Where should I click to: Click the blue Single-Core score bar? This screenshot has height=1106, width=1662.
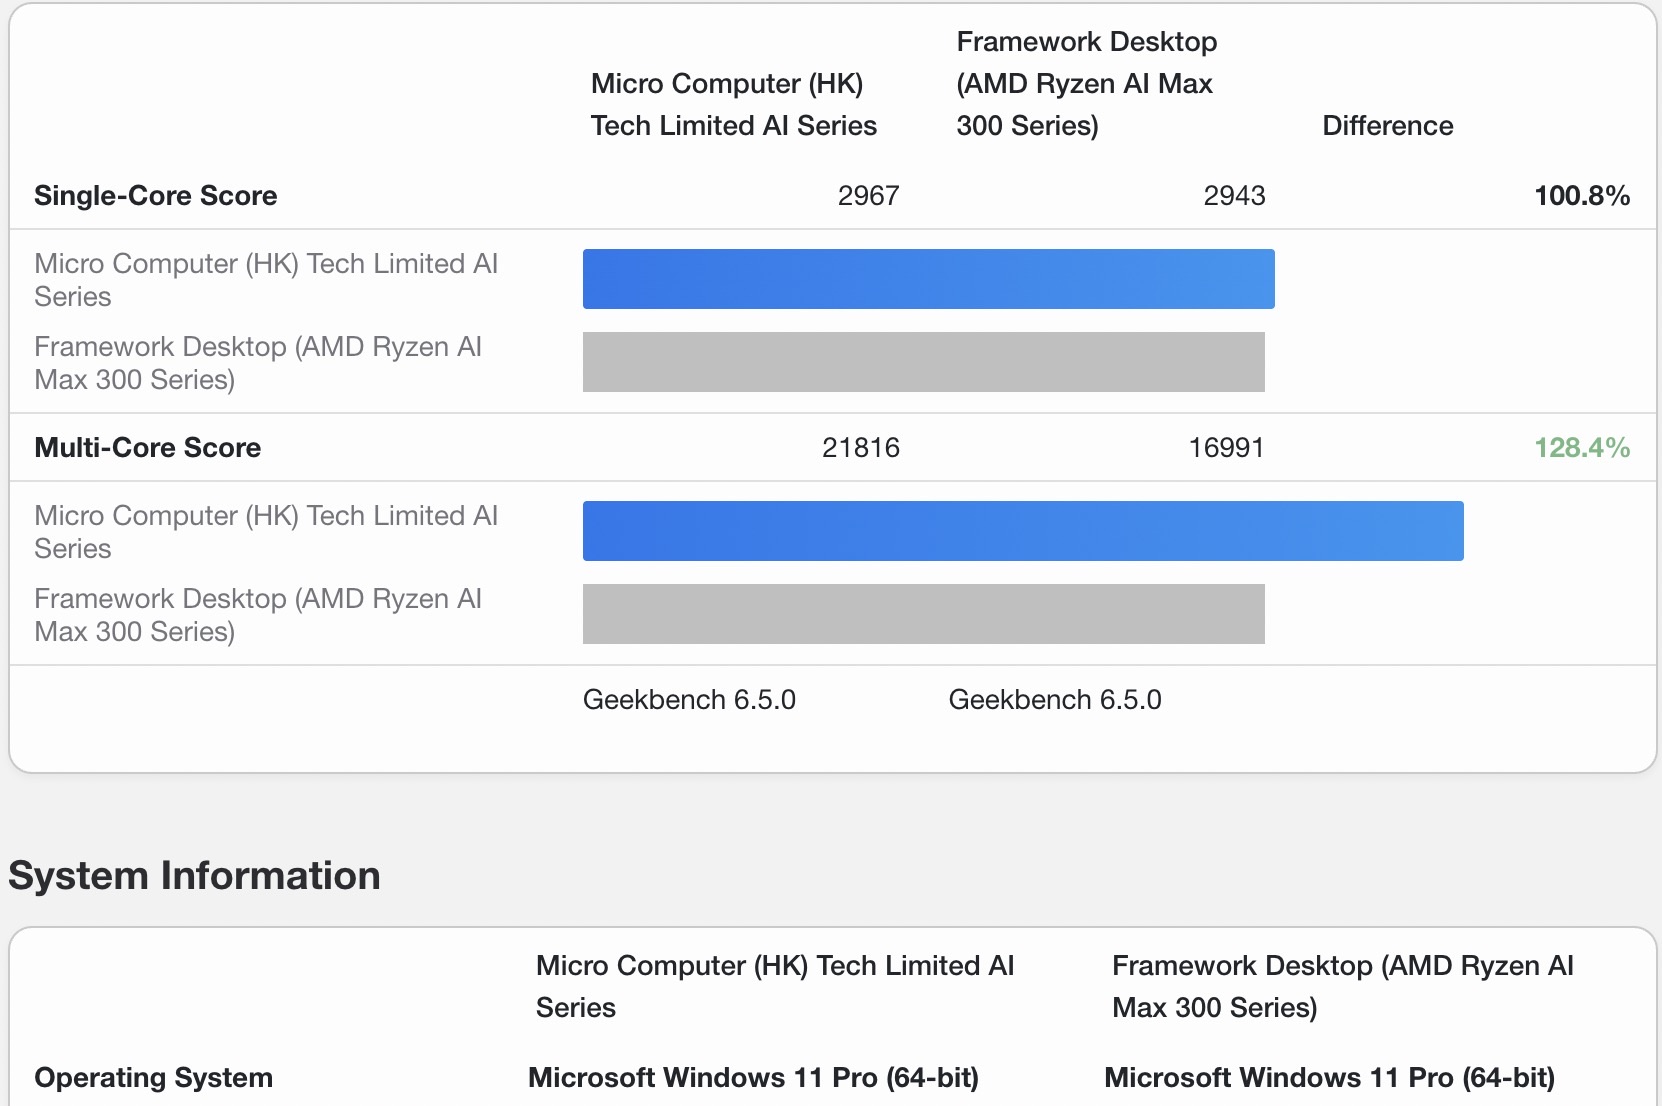(x=928, y=279)
